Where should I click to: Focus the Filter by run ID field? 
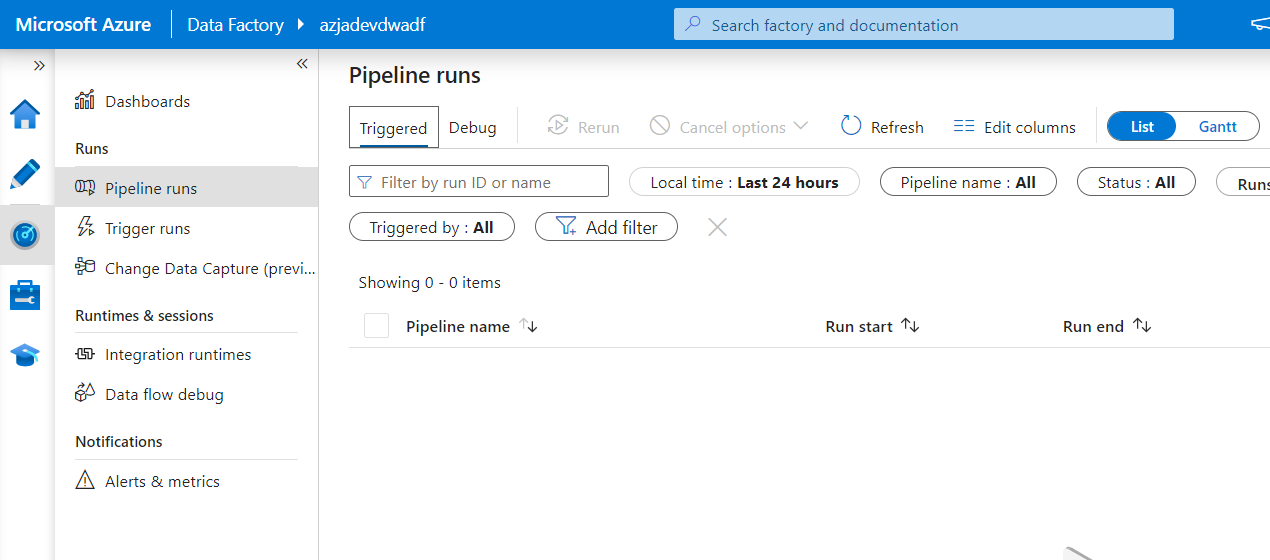point(479,182)
